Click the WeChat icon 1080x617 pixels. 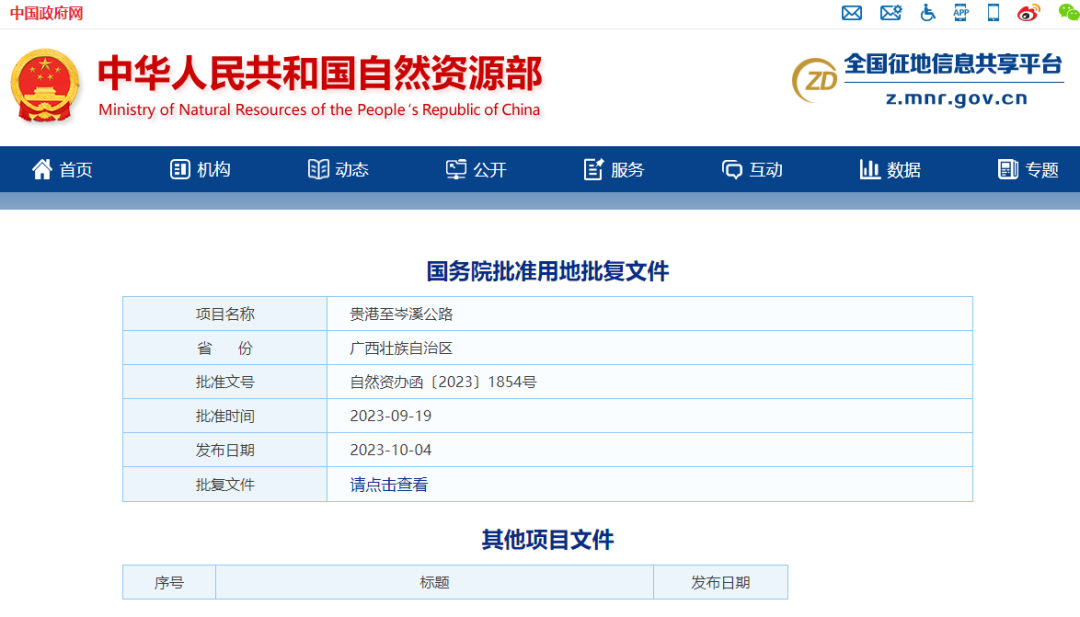(1068, 12)
